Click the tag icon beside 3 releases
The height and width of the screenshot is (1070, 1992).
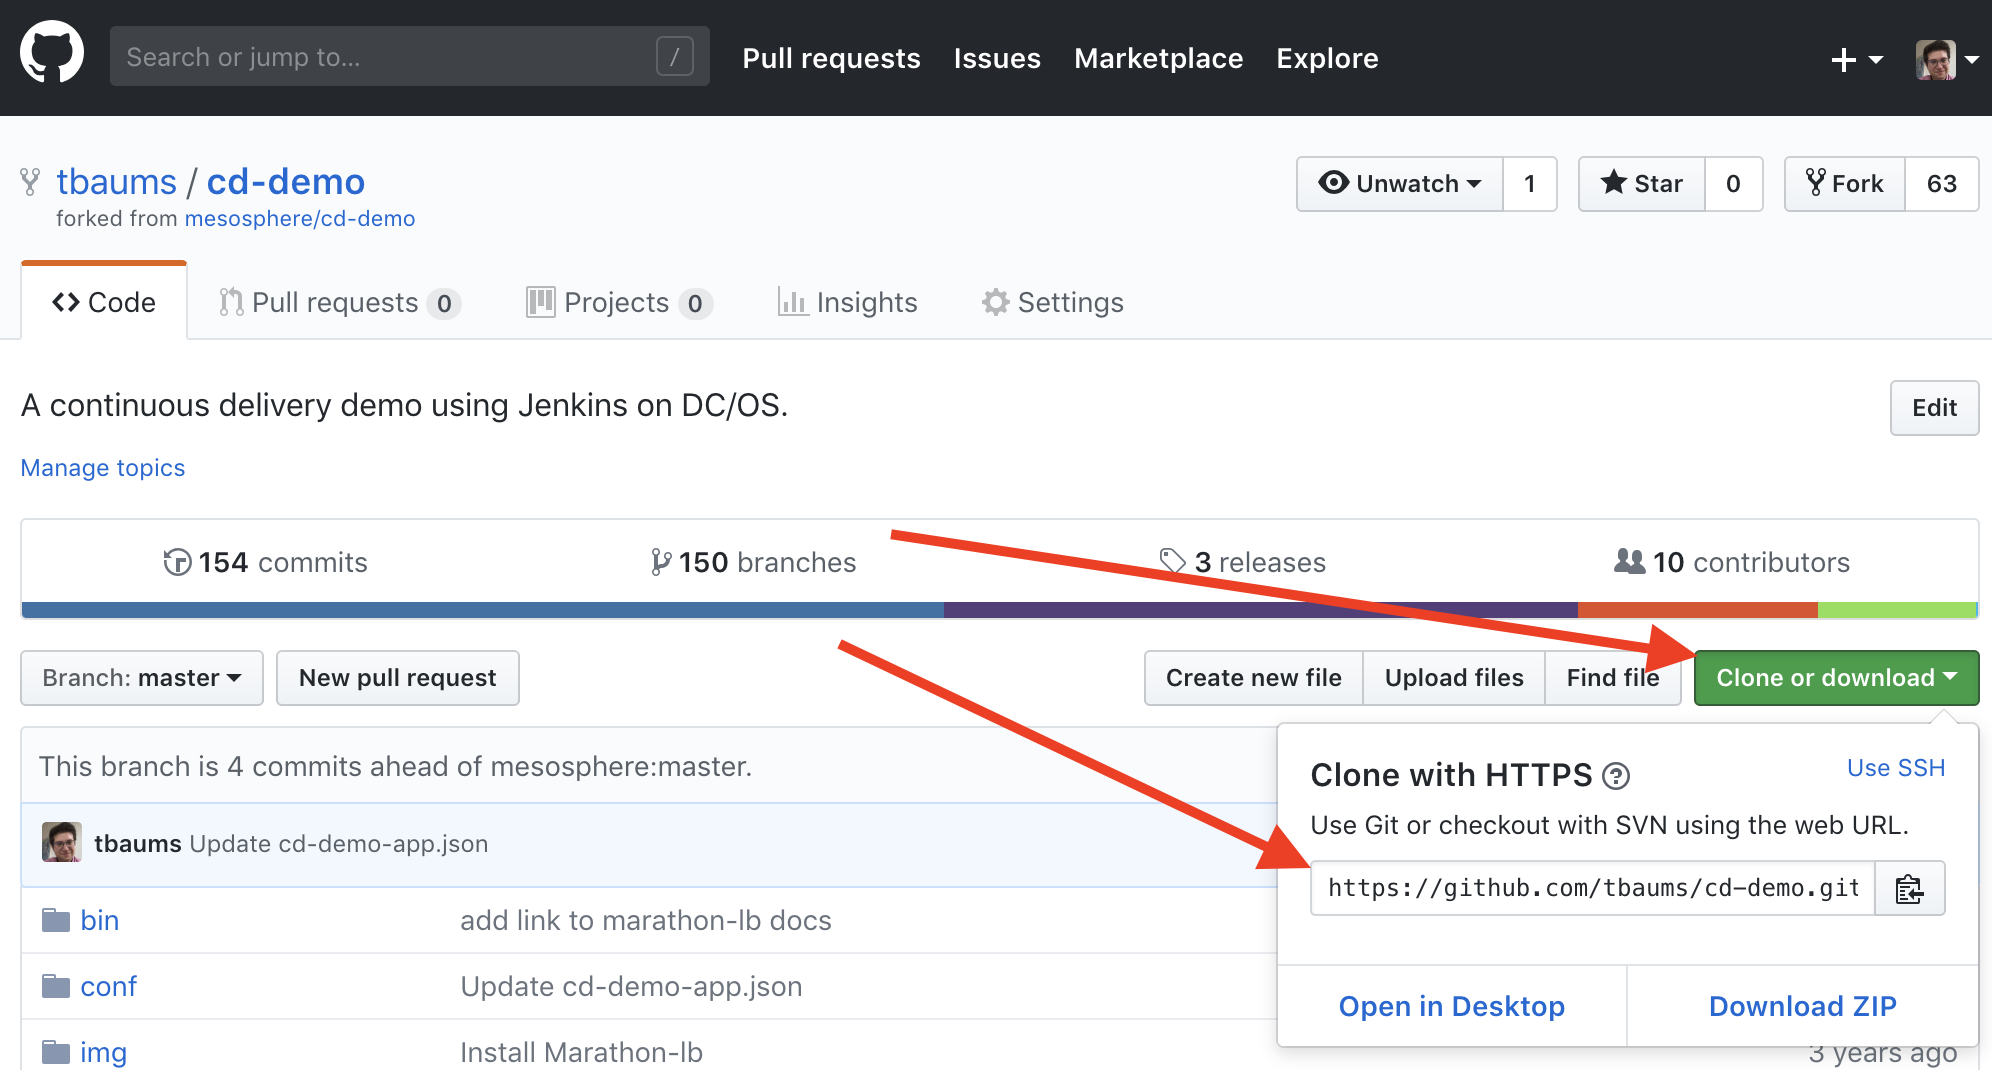click(x=1174, y=562)
